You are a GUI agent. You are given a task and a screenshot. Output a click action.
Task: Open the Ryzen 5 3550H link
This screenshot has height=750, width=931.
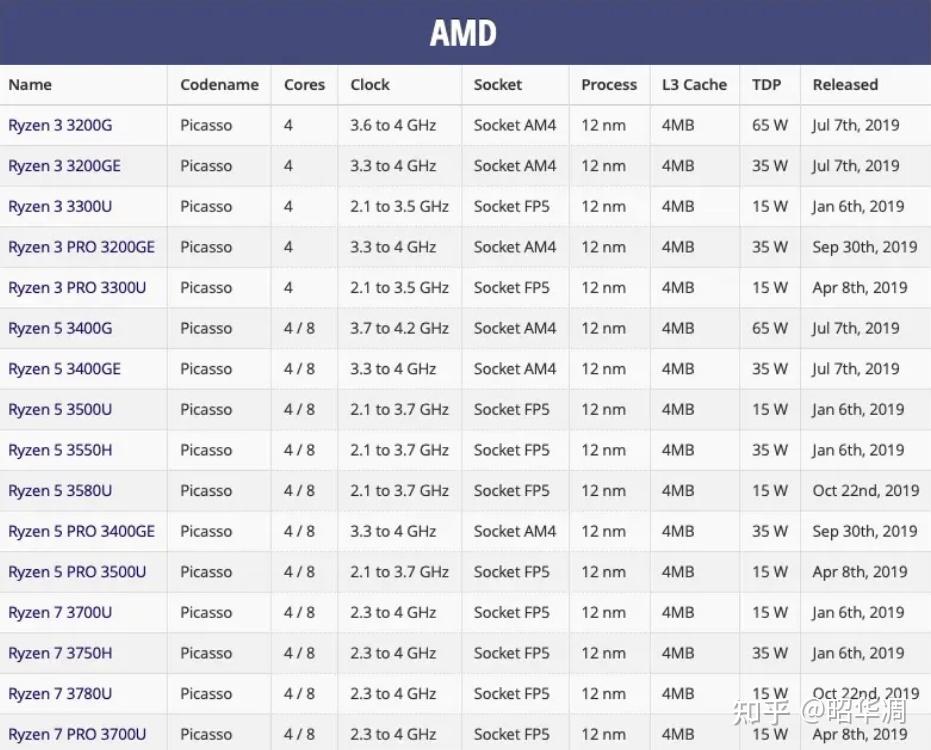60,450
